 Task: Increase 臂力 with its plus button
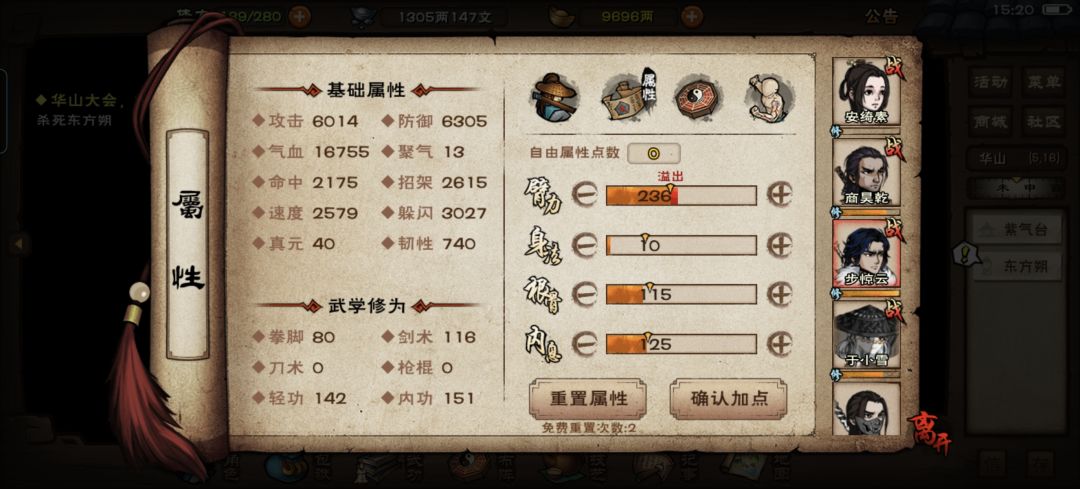coord(780,195)
